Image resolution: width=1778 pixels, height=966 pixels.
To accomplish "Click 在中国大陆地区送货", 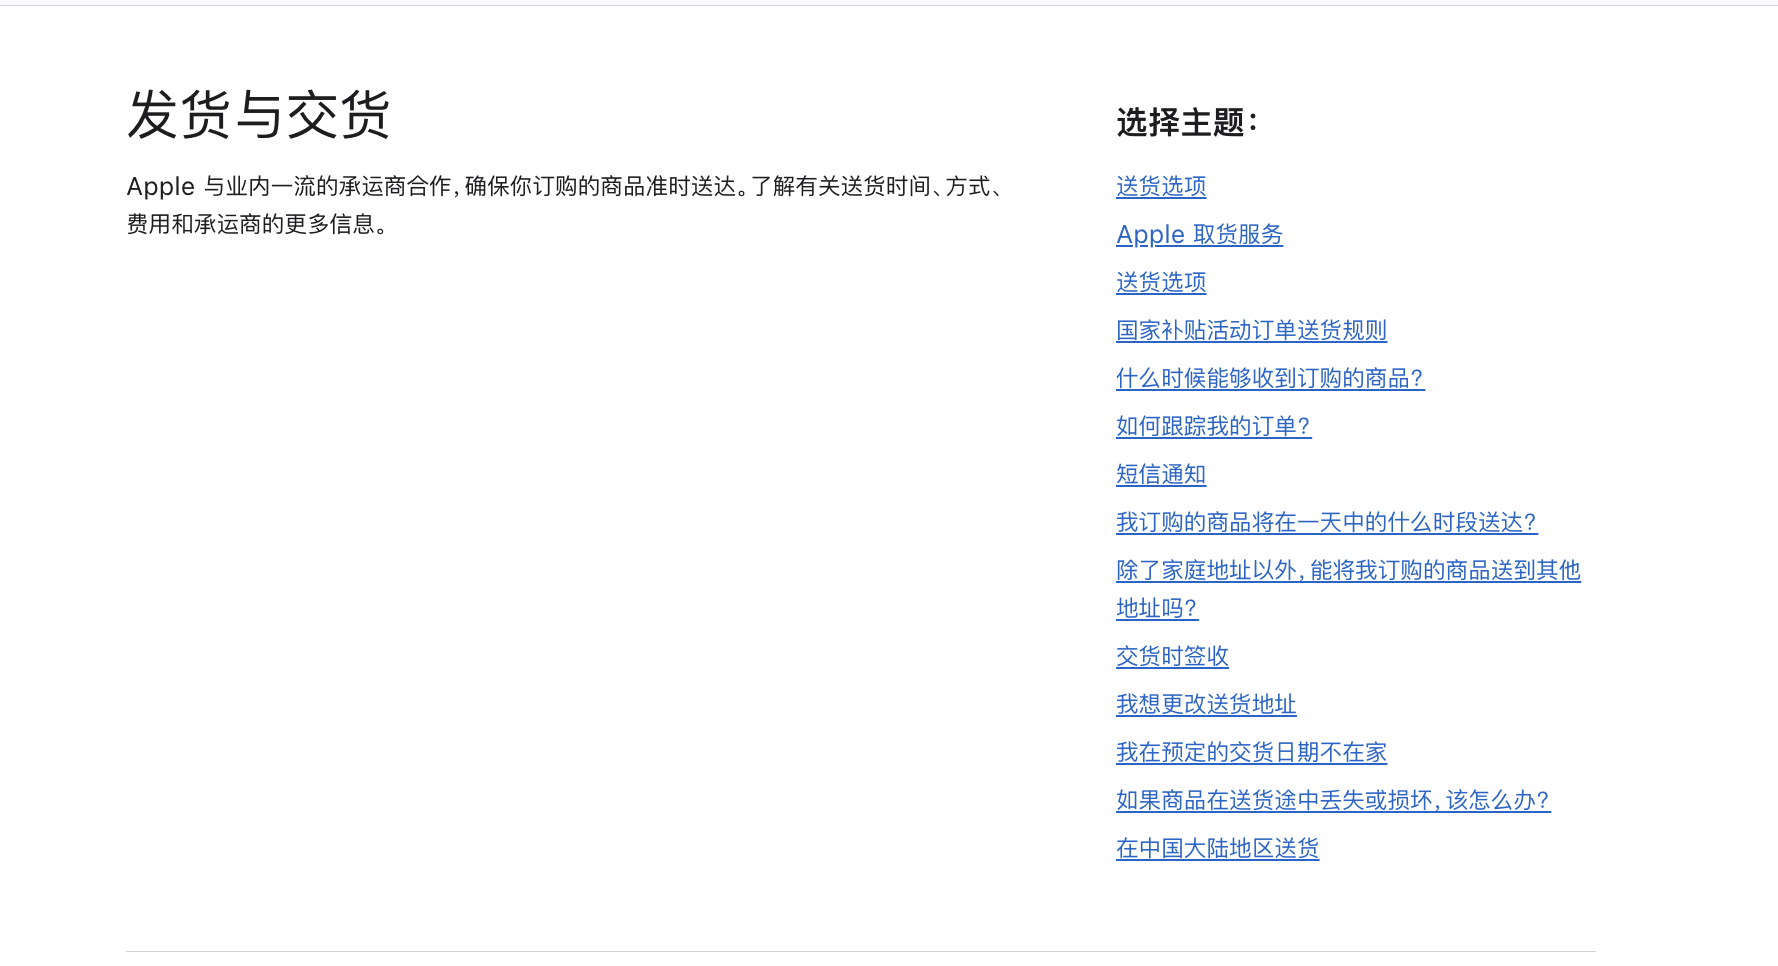I will coord(1217,848).
